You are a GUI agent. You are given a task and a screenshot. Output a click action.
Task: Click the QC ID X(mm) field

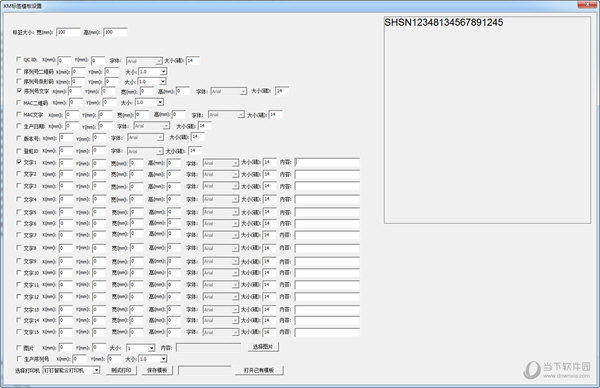click(x=64, y=60)
